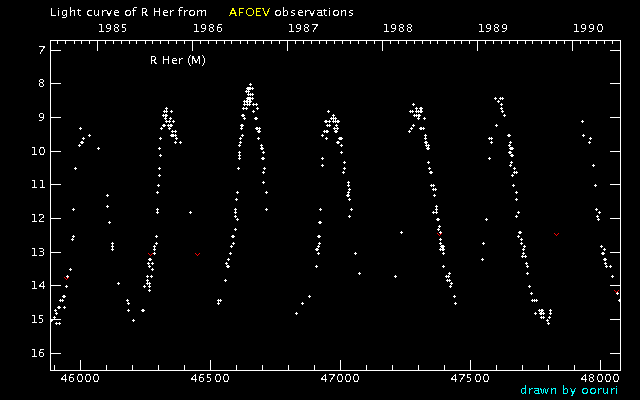Click the 46500 Julian date axis label
Viewport: 640px width, 400px height.
point(210,378)
